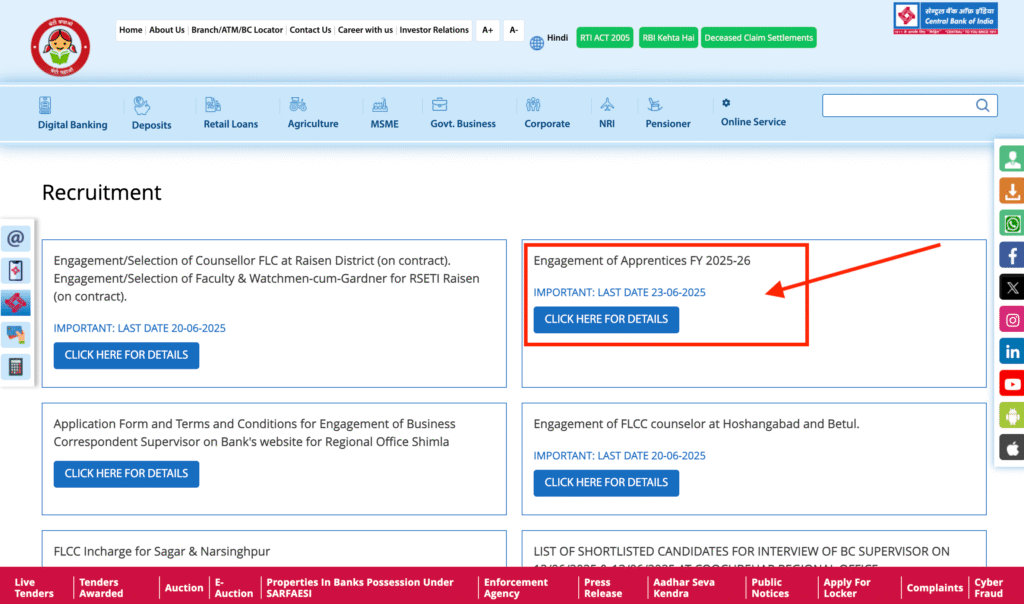The width and height of the screenshot is (1024, 604).
Task: Open the LinkedIn icon in right sidebar
Action: 1012,352
